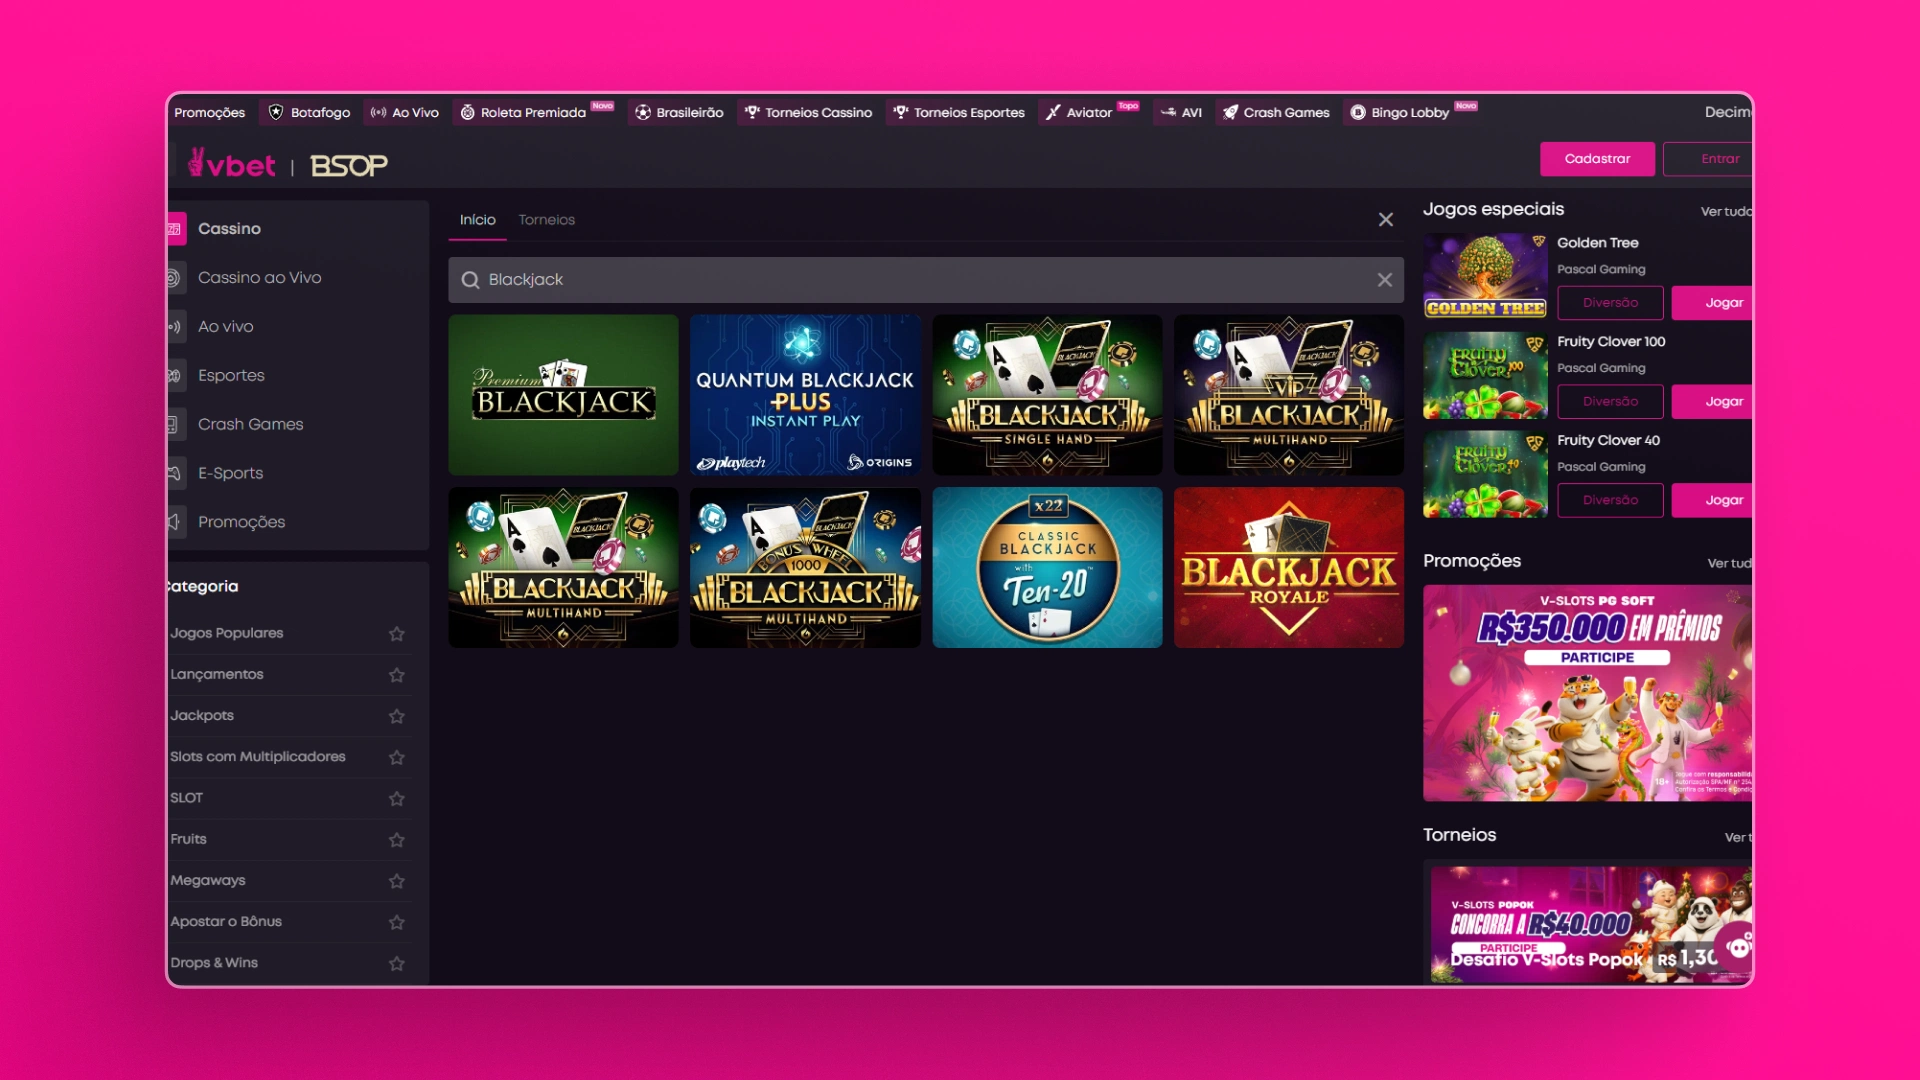Click the Esportes soccer ball icon

click(x=175, y=375)
